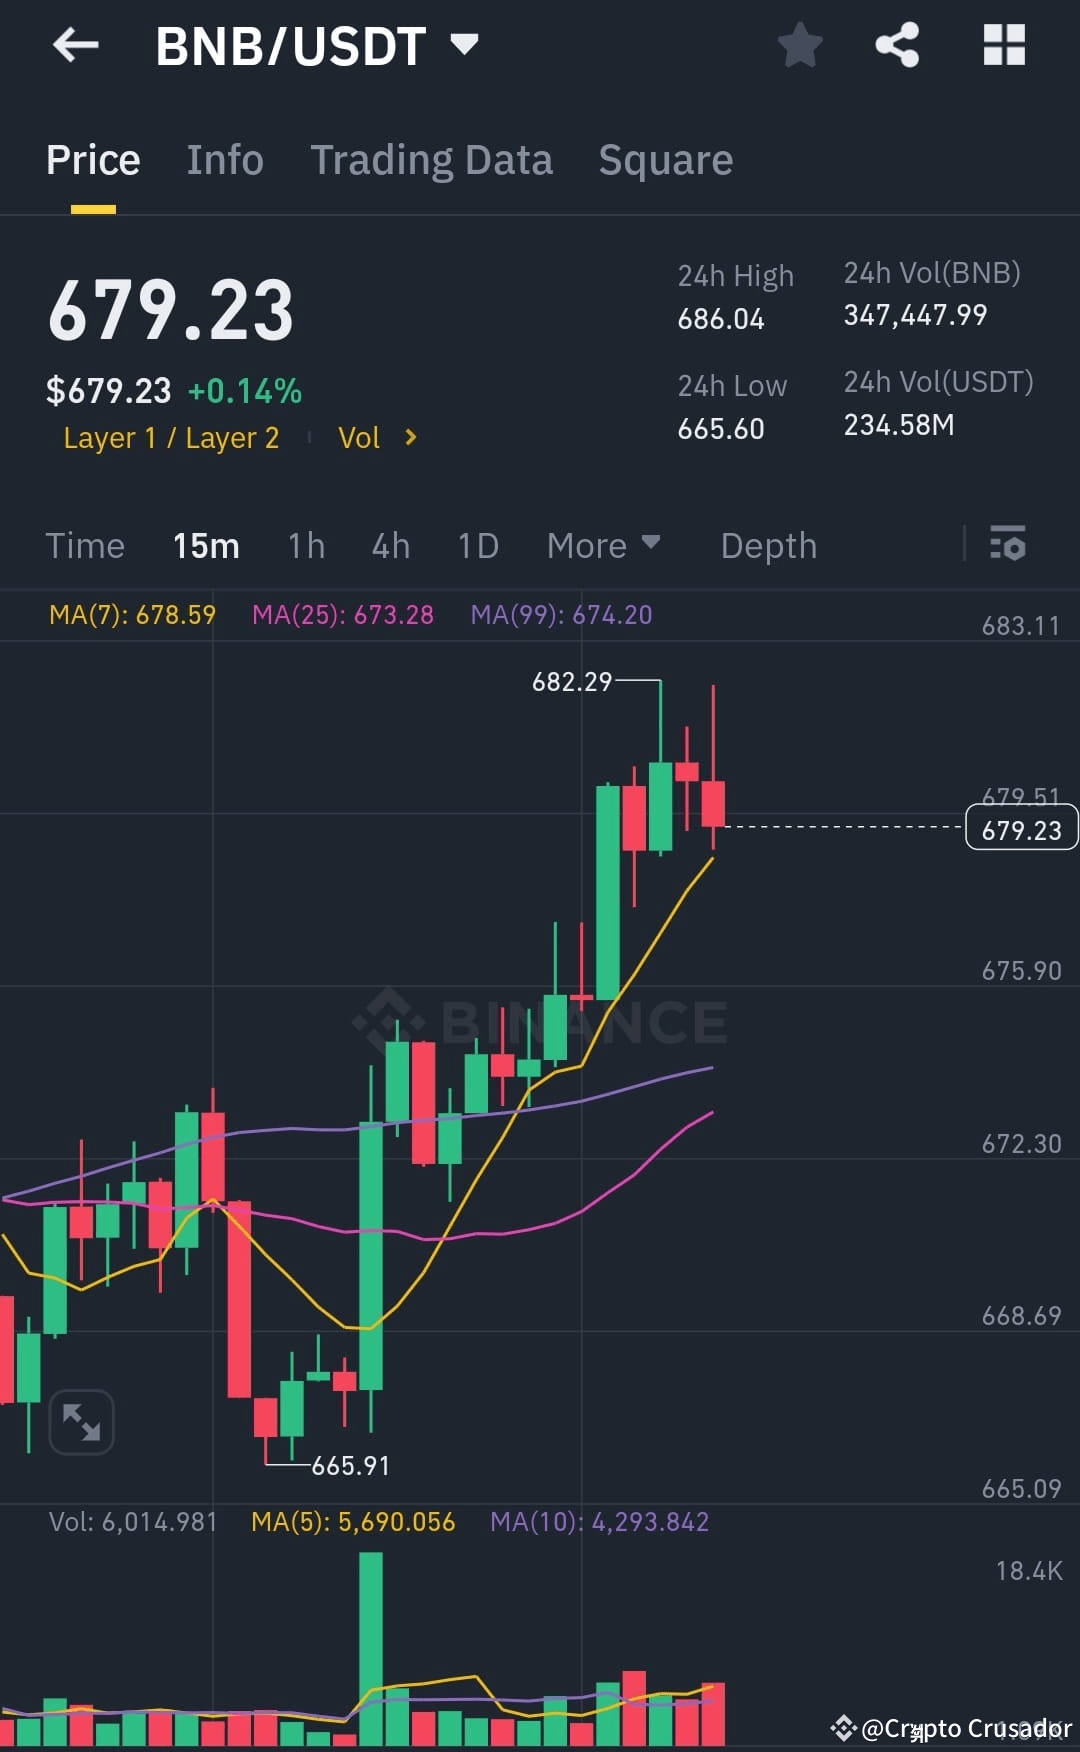1080x1752 pixels.
Task: Click the 679.23 current price tag
Action: [1020, 827]
